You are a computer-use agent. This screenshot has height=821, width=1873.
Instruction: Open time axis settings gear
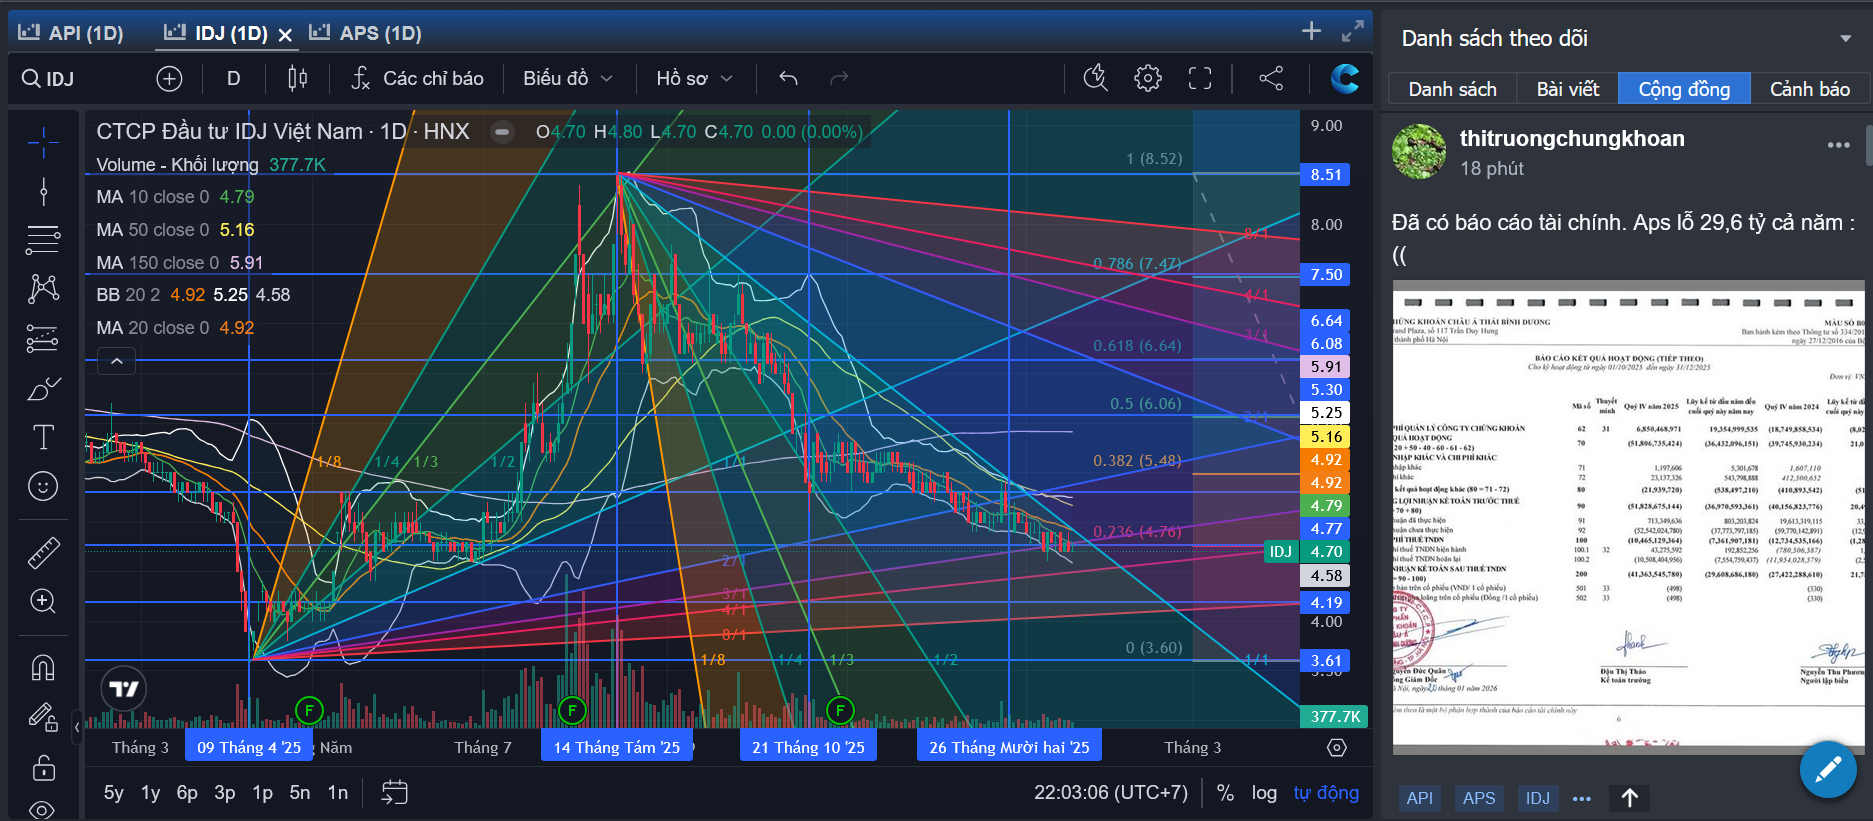coord(1337,748)
